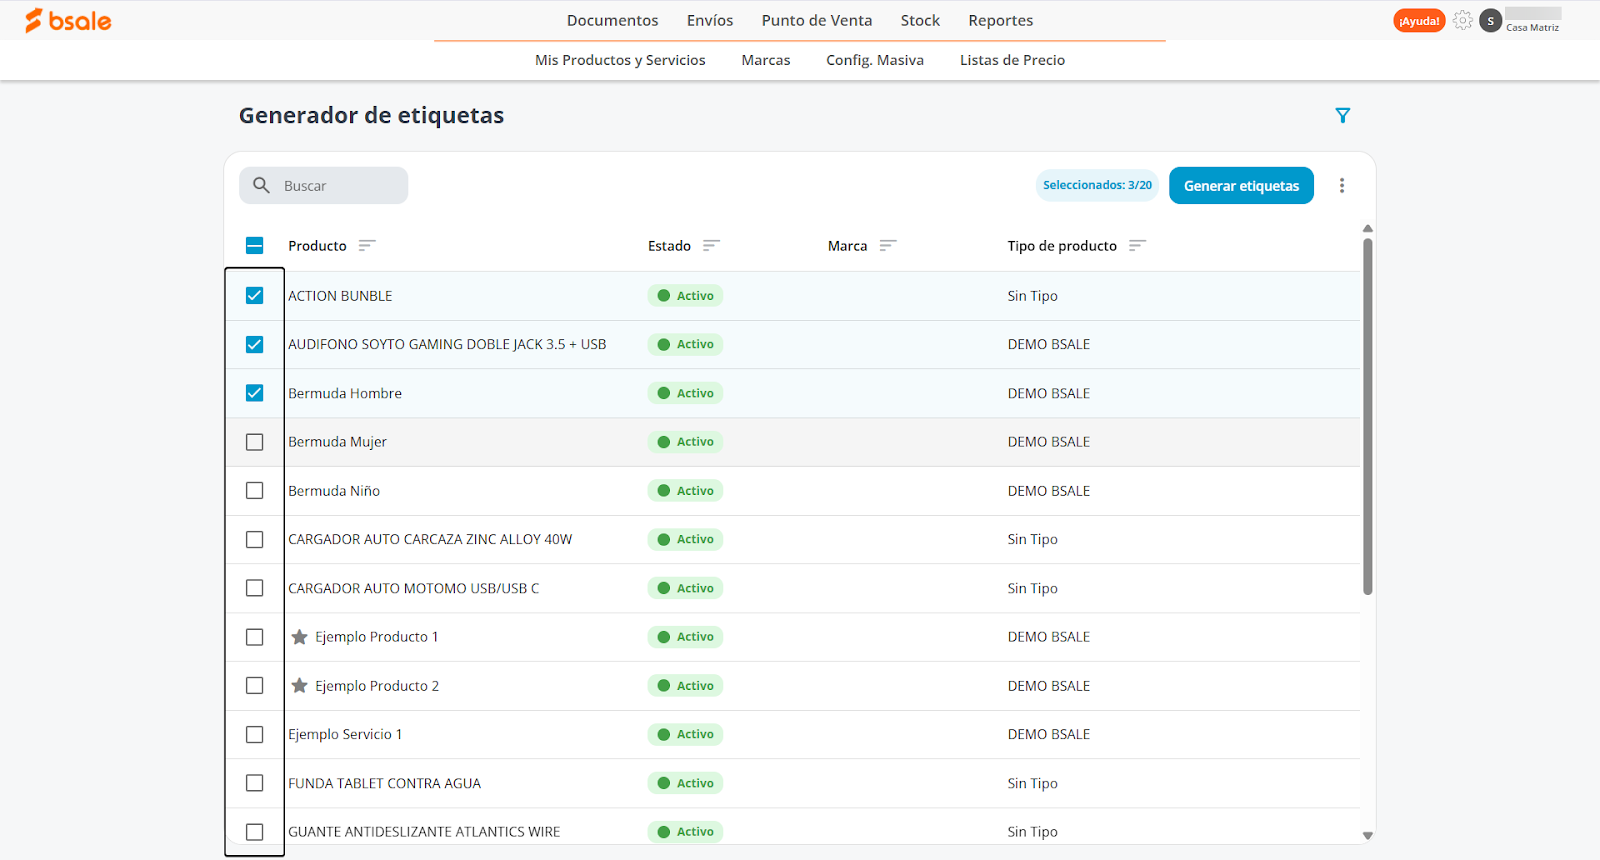This screenshot has height=860, width=1600.
Task: Click the Activo status of ACTION BUNBLE
Action: [x=685, y=295]
